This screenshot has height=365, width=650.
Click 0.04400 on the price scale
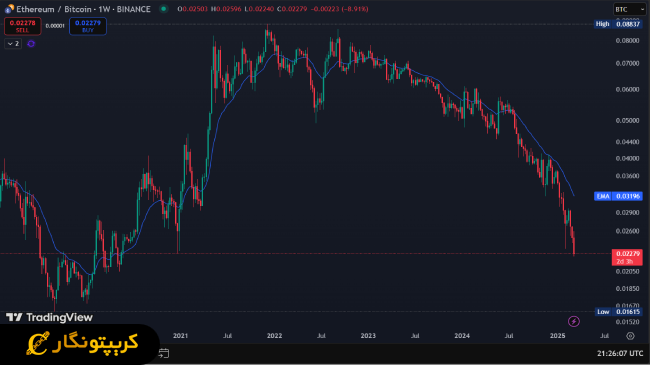coord(627,142)
